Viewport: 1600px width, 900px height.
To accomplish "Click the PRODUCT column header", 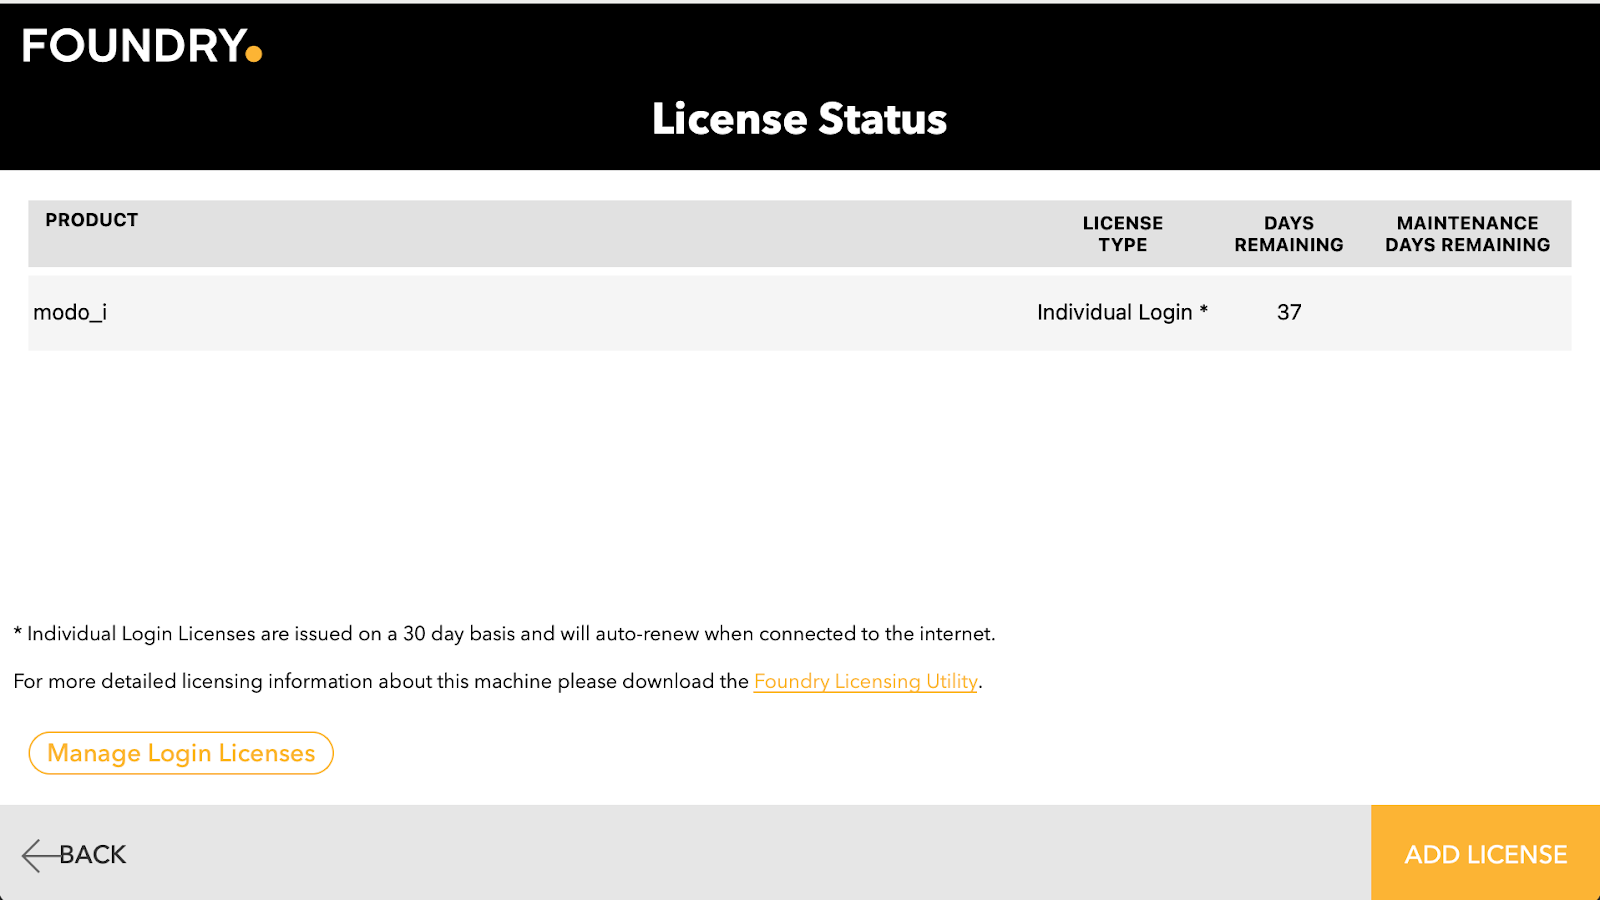I will [x=92, y=220].
